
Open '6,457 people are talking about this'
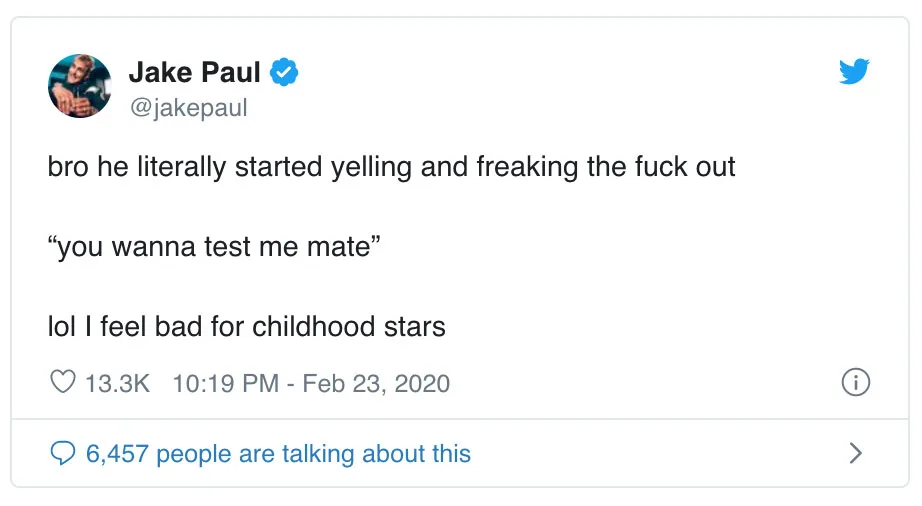pos(278,453)
